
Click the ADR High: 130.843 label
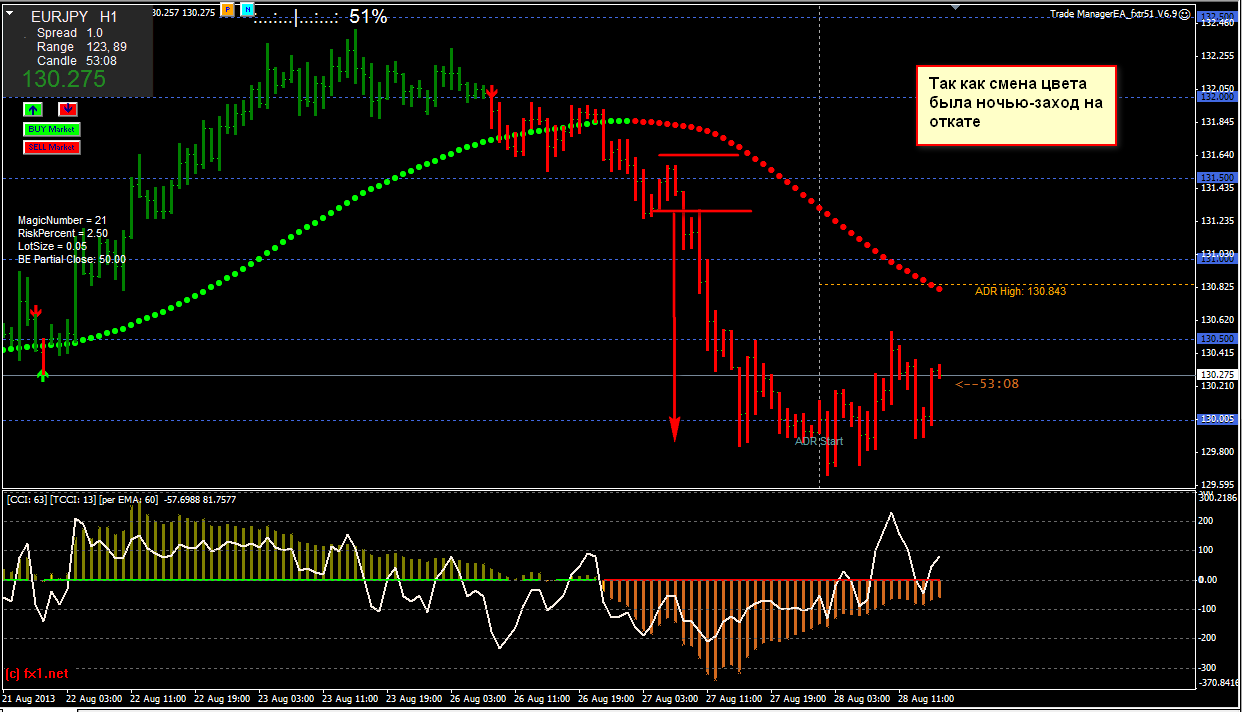(1021, 292)
